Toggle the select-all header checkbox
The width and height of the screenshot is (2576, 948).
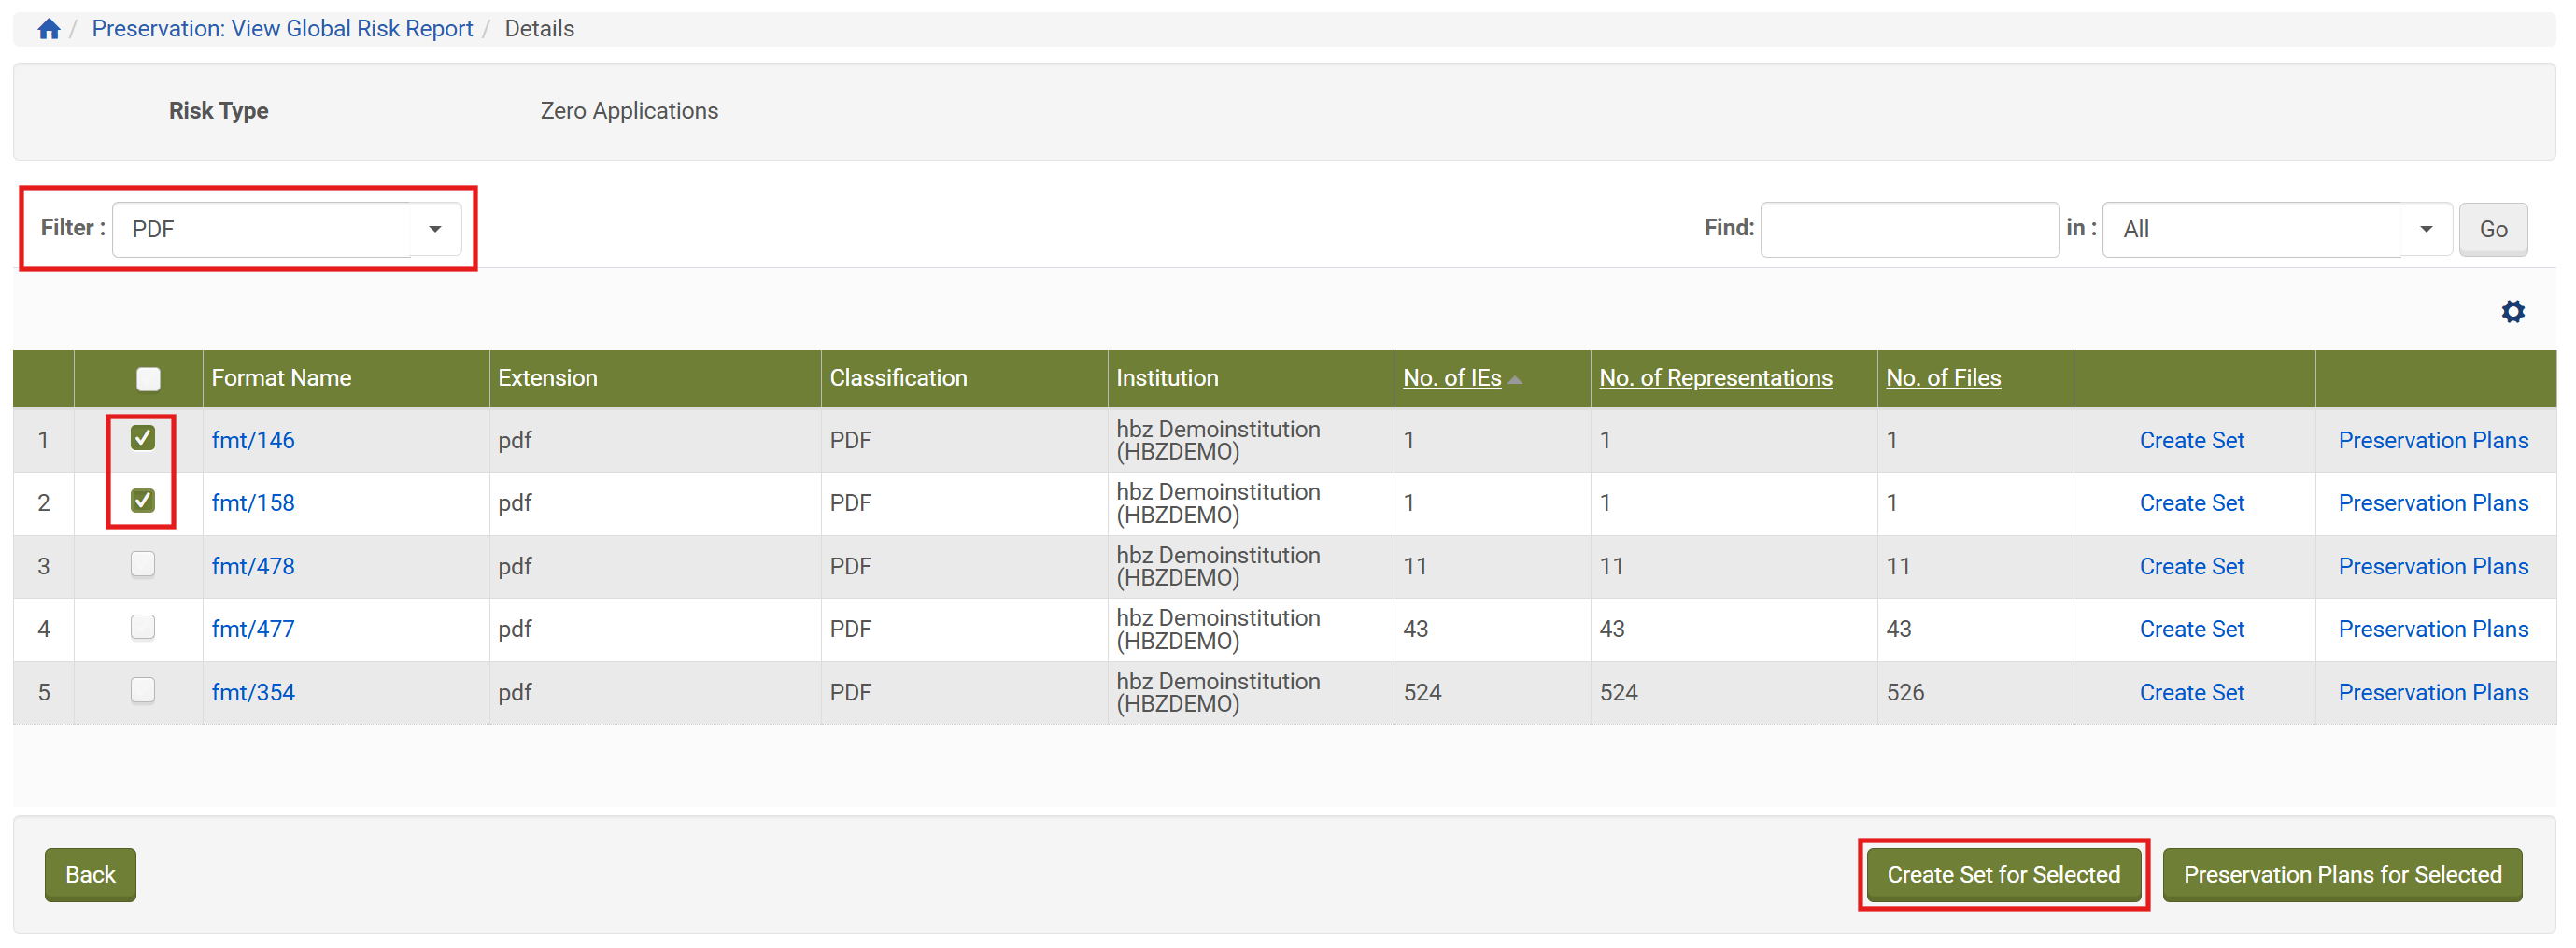[148, 379]
